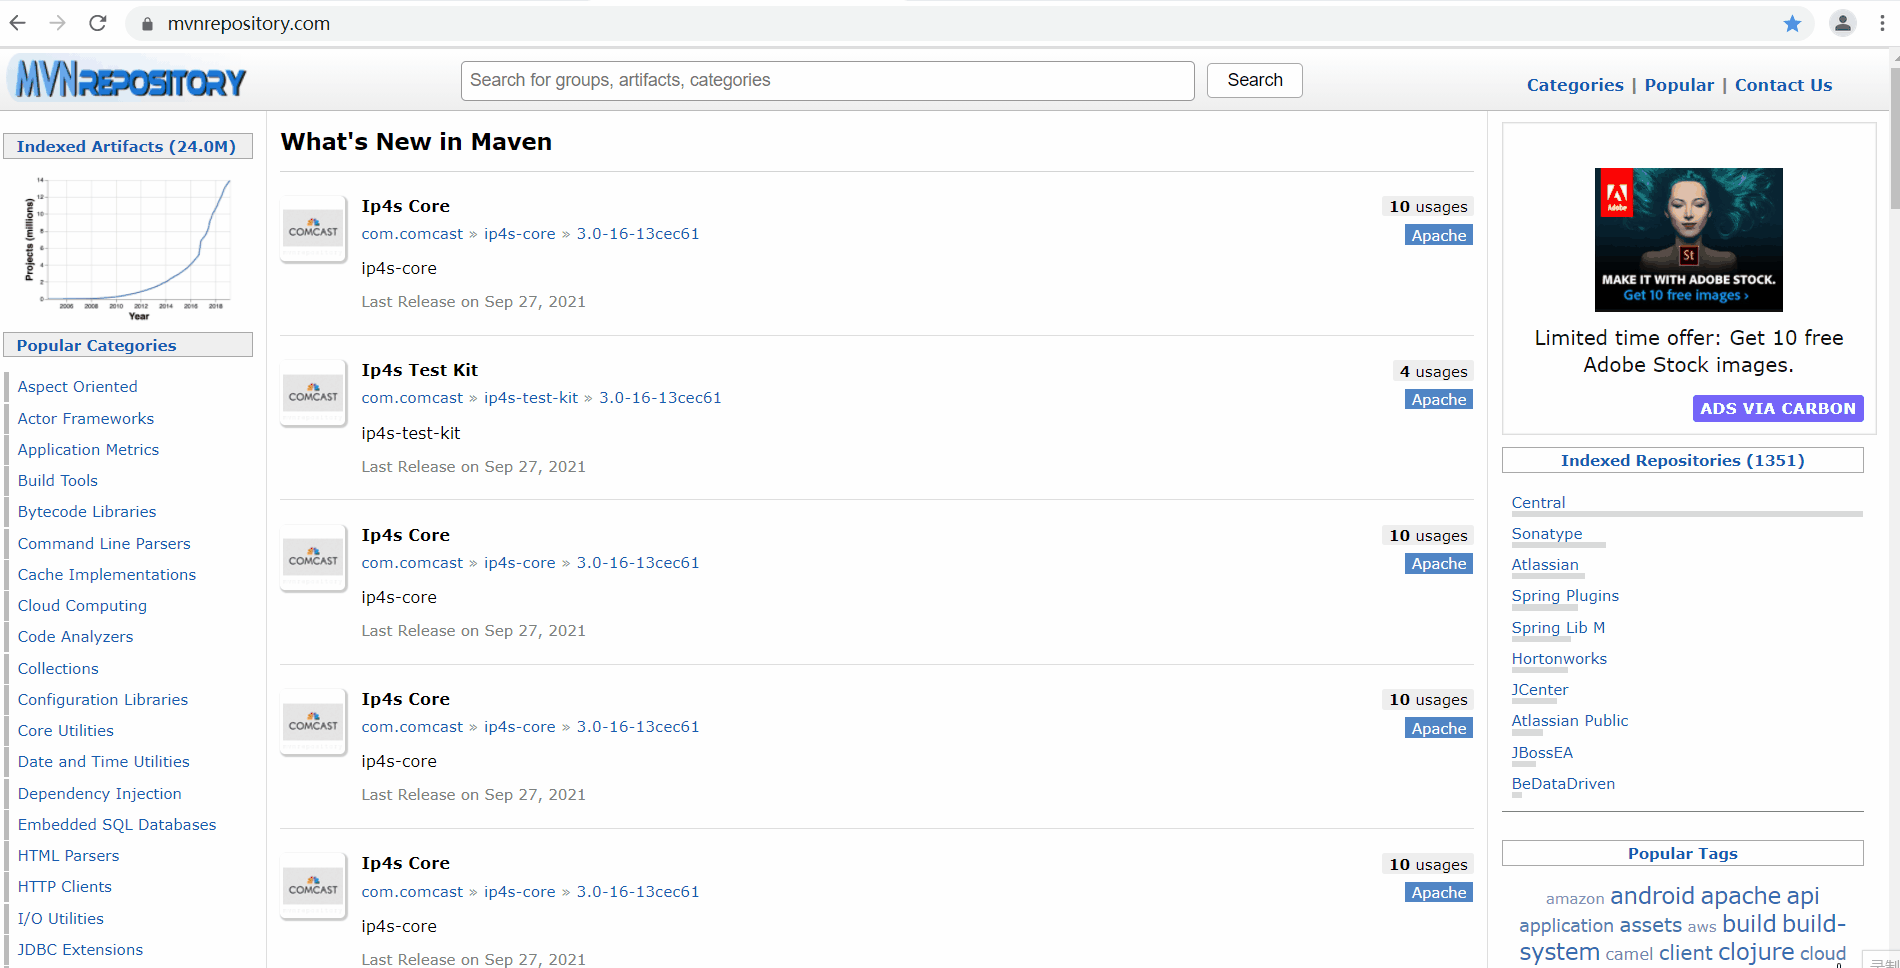The image size is (1900, 968).
Task: Open Date and Time Utilities category
Action: click(104, 761)
